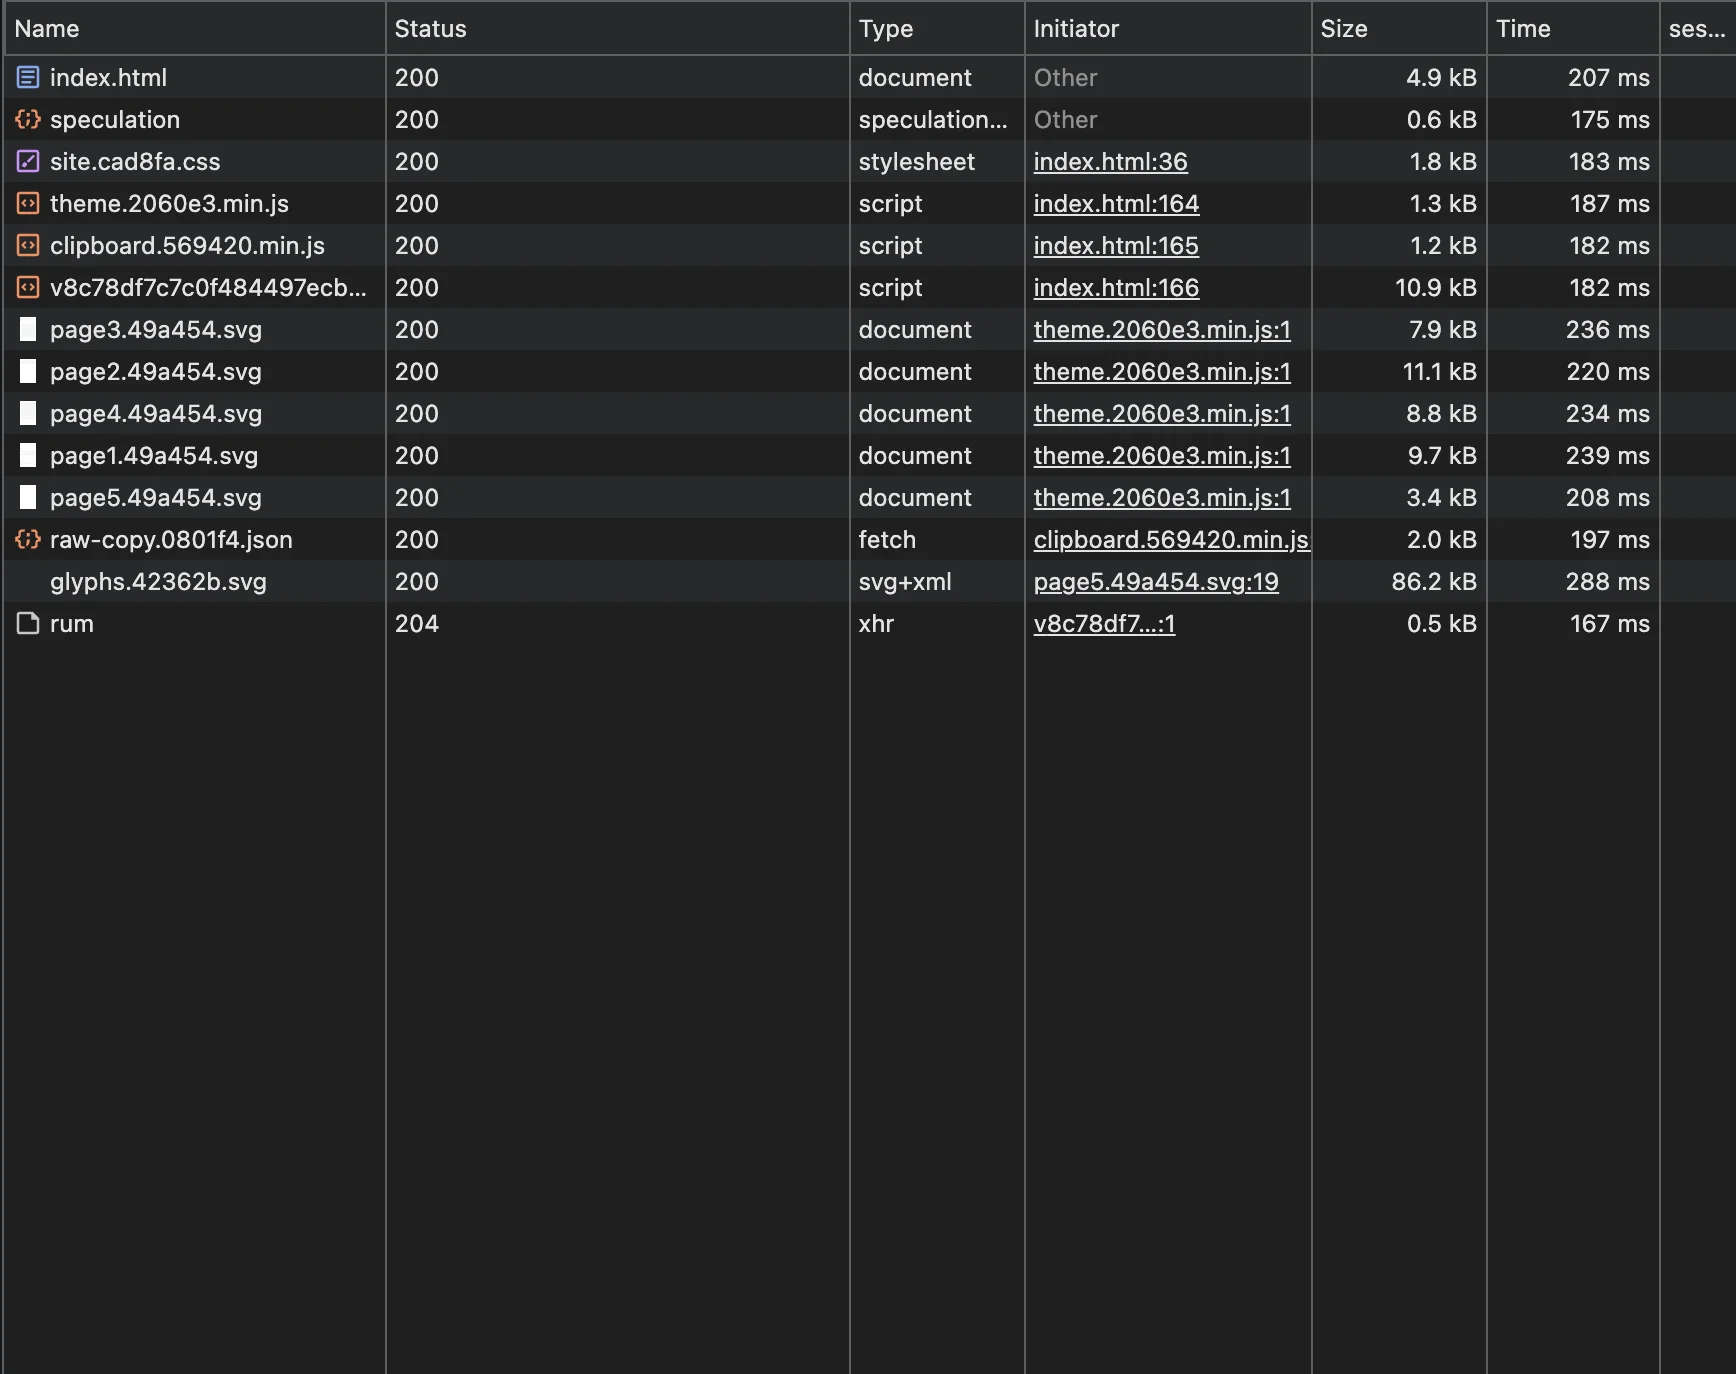Click the stylesheet type cell
This screenshot has height=1374, width=1736.
coord(916,161)
